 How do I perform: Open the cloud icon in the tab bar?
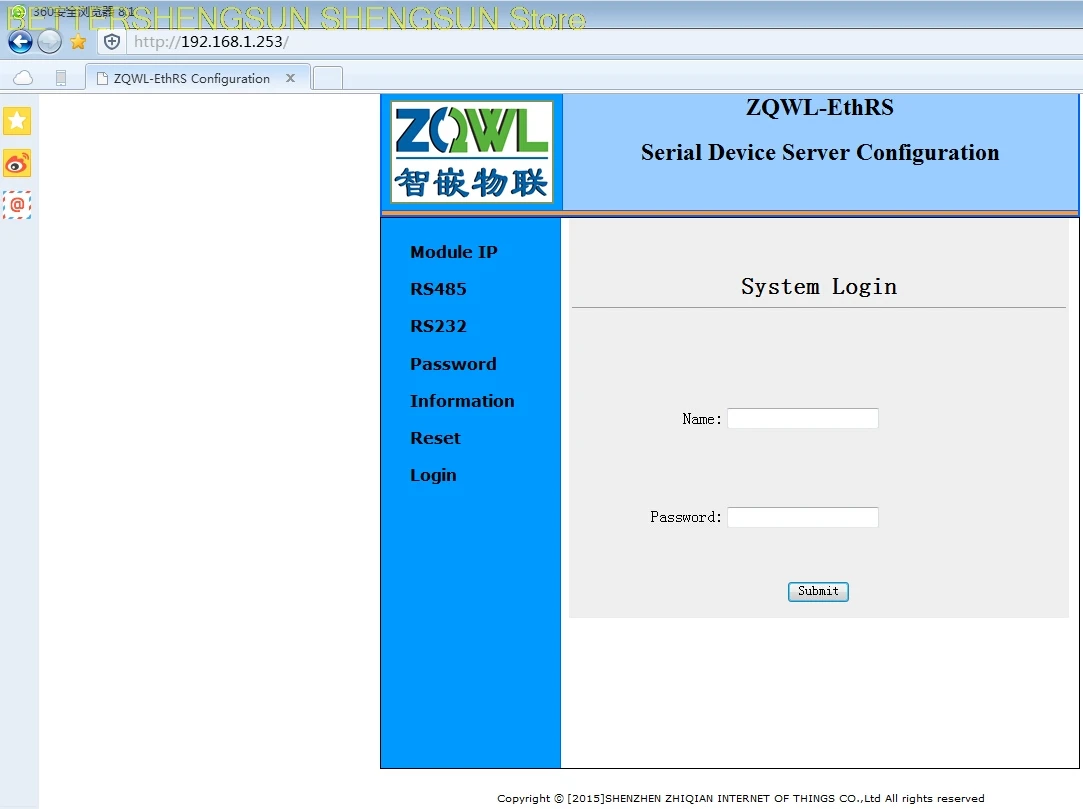(x=23, y=78)
